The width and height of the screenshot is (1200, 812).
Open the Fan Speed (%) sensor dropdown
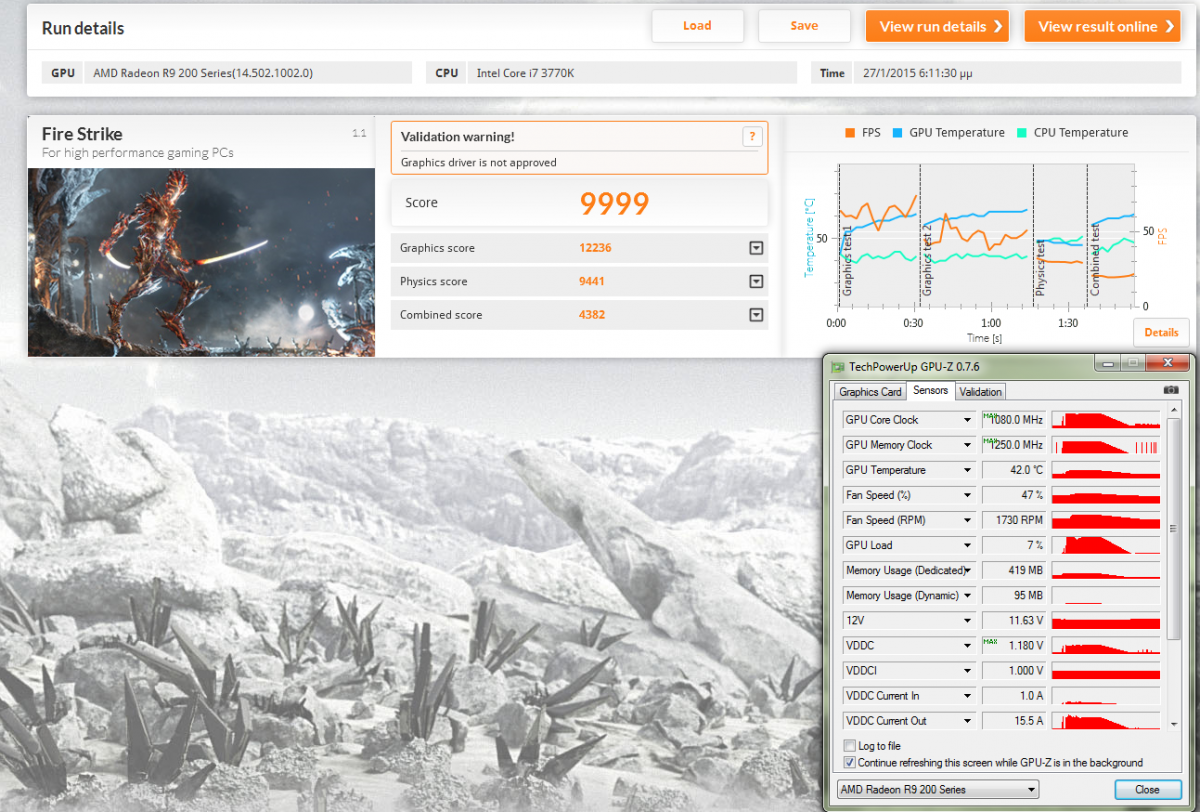pyautogui.click(x=967, y=495)
